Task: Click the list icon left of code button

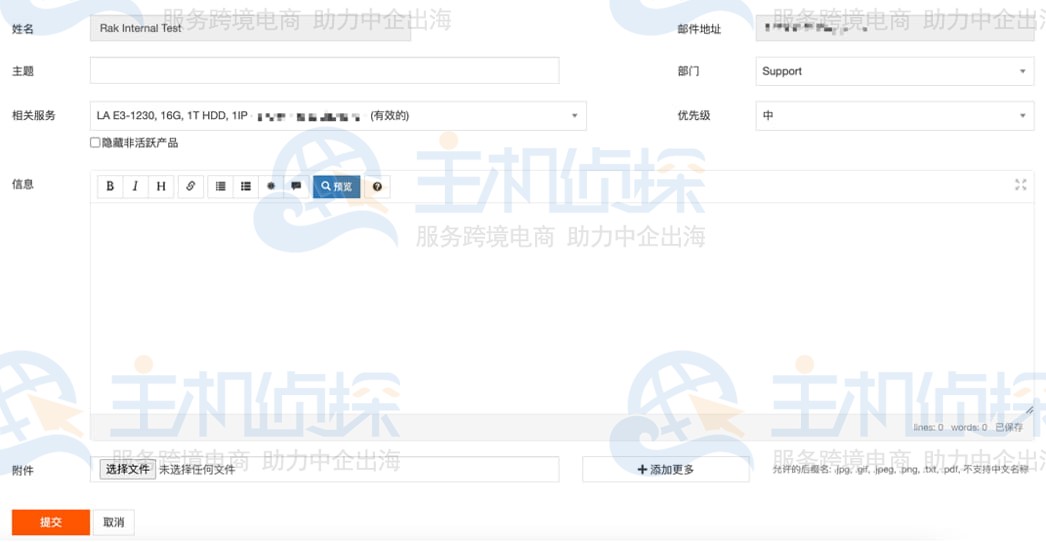Action: pos(246,187)
